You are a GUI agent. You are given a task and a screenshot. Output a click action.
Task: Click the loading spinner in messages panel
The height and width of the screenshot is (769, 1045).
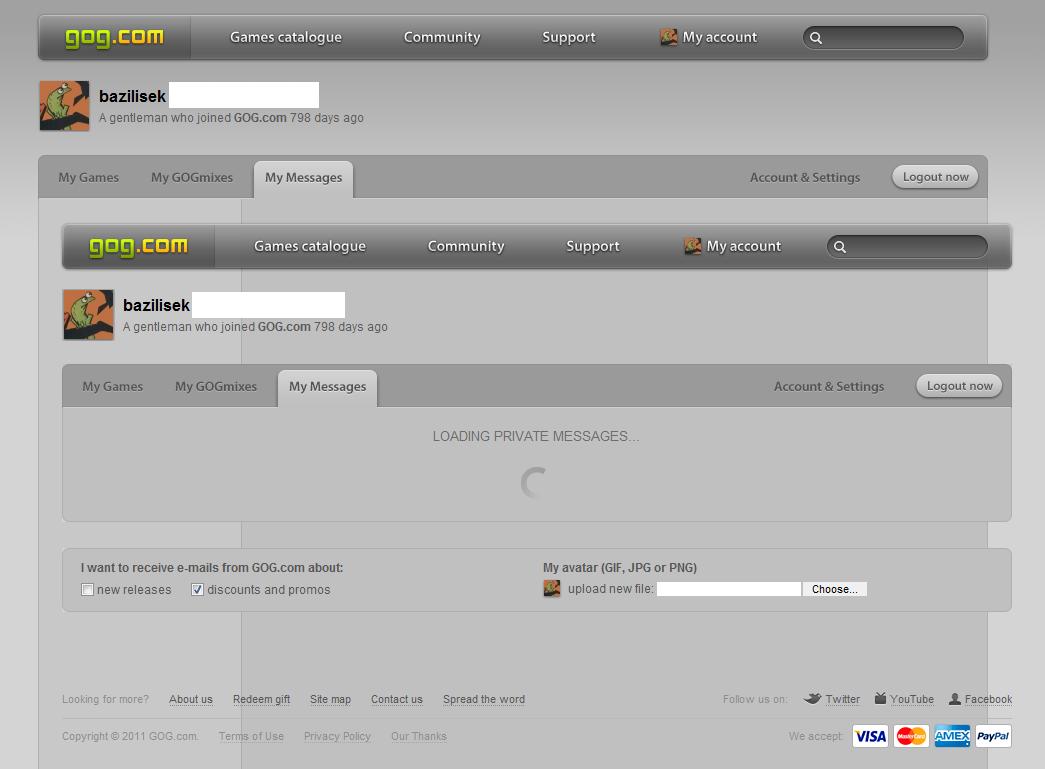[536, 482]
